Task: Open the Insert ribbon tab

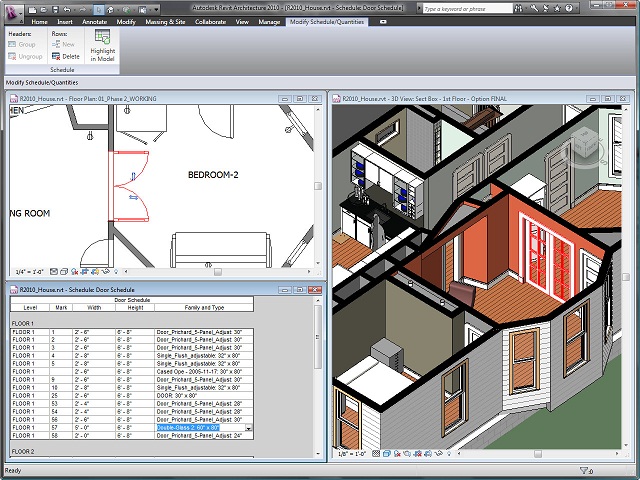Action: coord(65,22)
